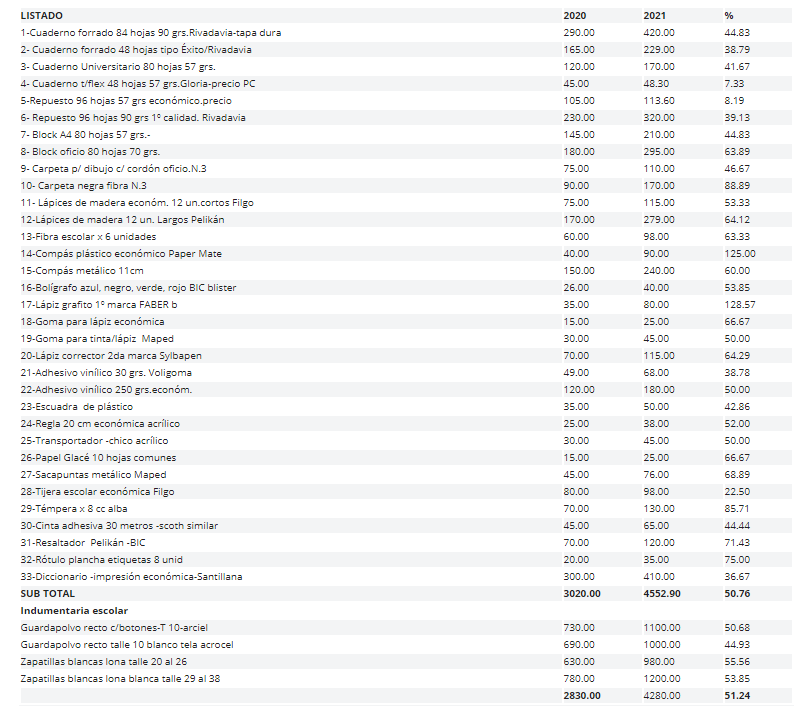
Task: Select Guardapolvo recto c/botones-T 10-arciel
Action: pos(406,628)
